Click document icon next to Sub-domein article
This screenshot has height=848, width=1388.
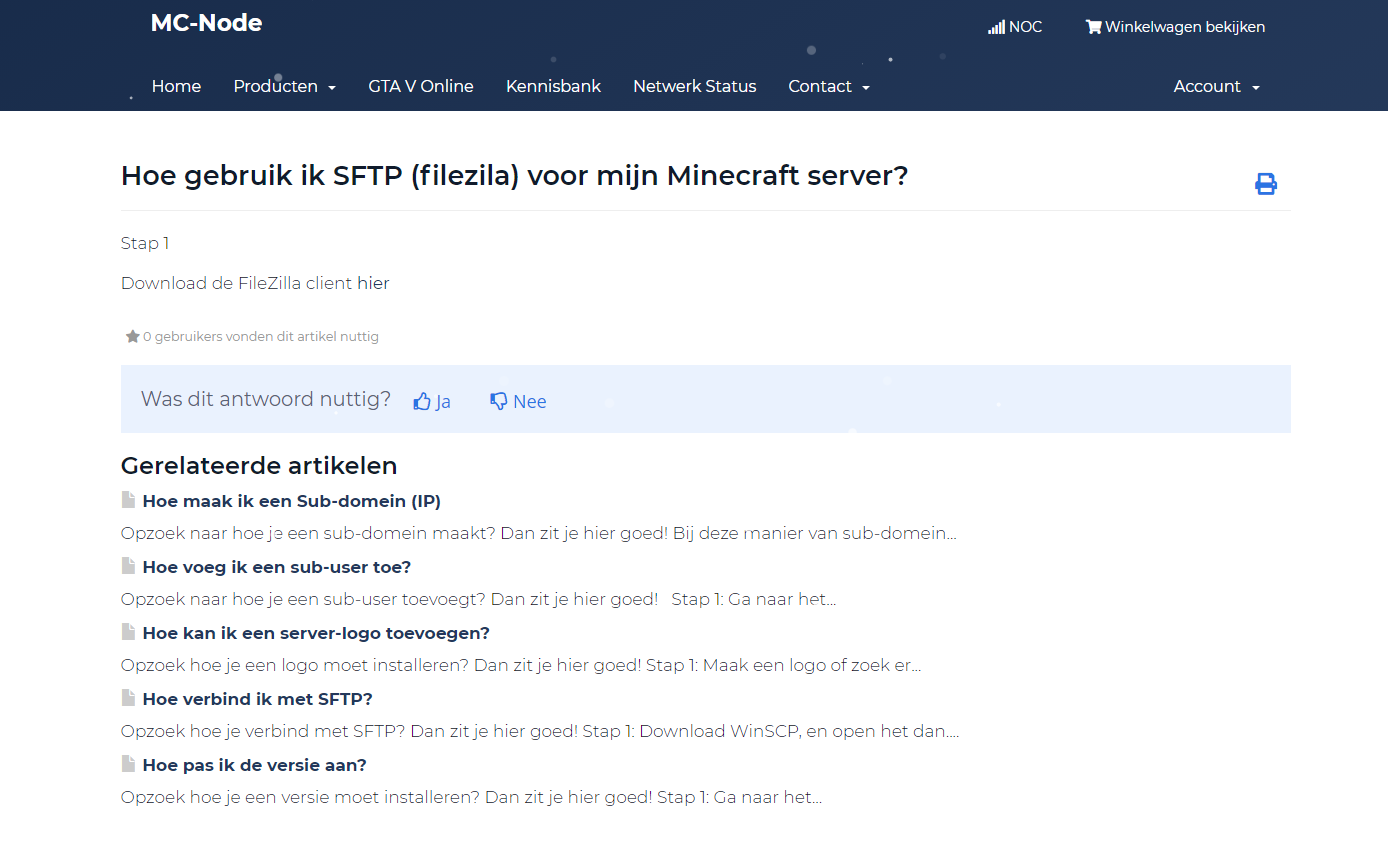pos(128,500)
